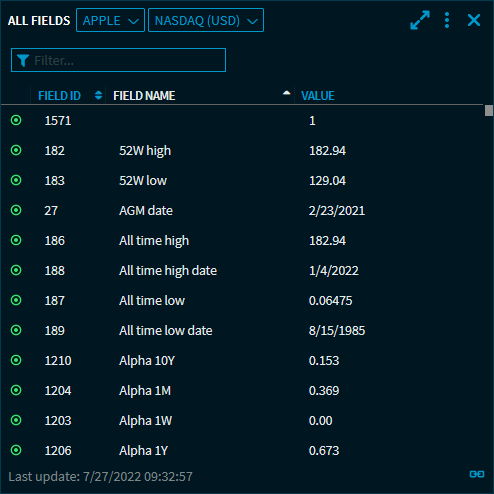The width and height of the screenshot is (494, 494).
Task: Select the Alpha 10Y row
Action: (x=242, y=360)
